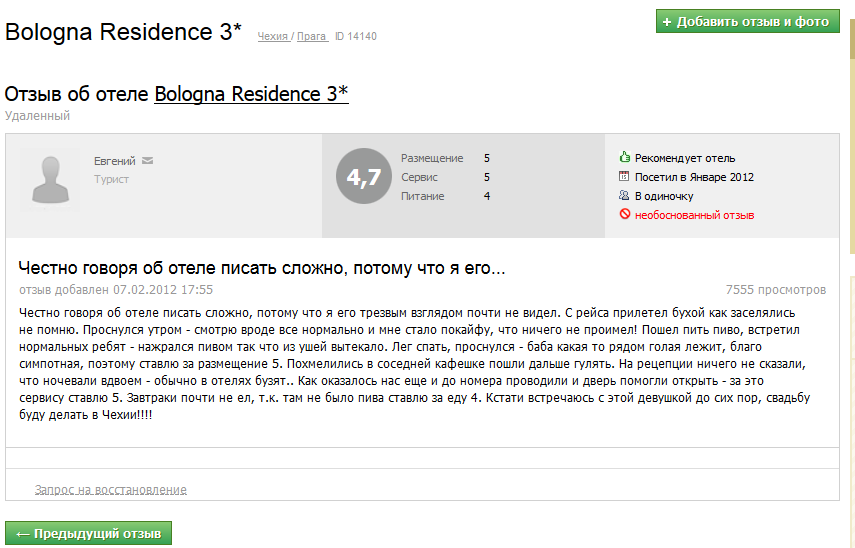
Task: Click the calendar icon beside visit date
Action: (624, 176)
